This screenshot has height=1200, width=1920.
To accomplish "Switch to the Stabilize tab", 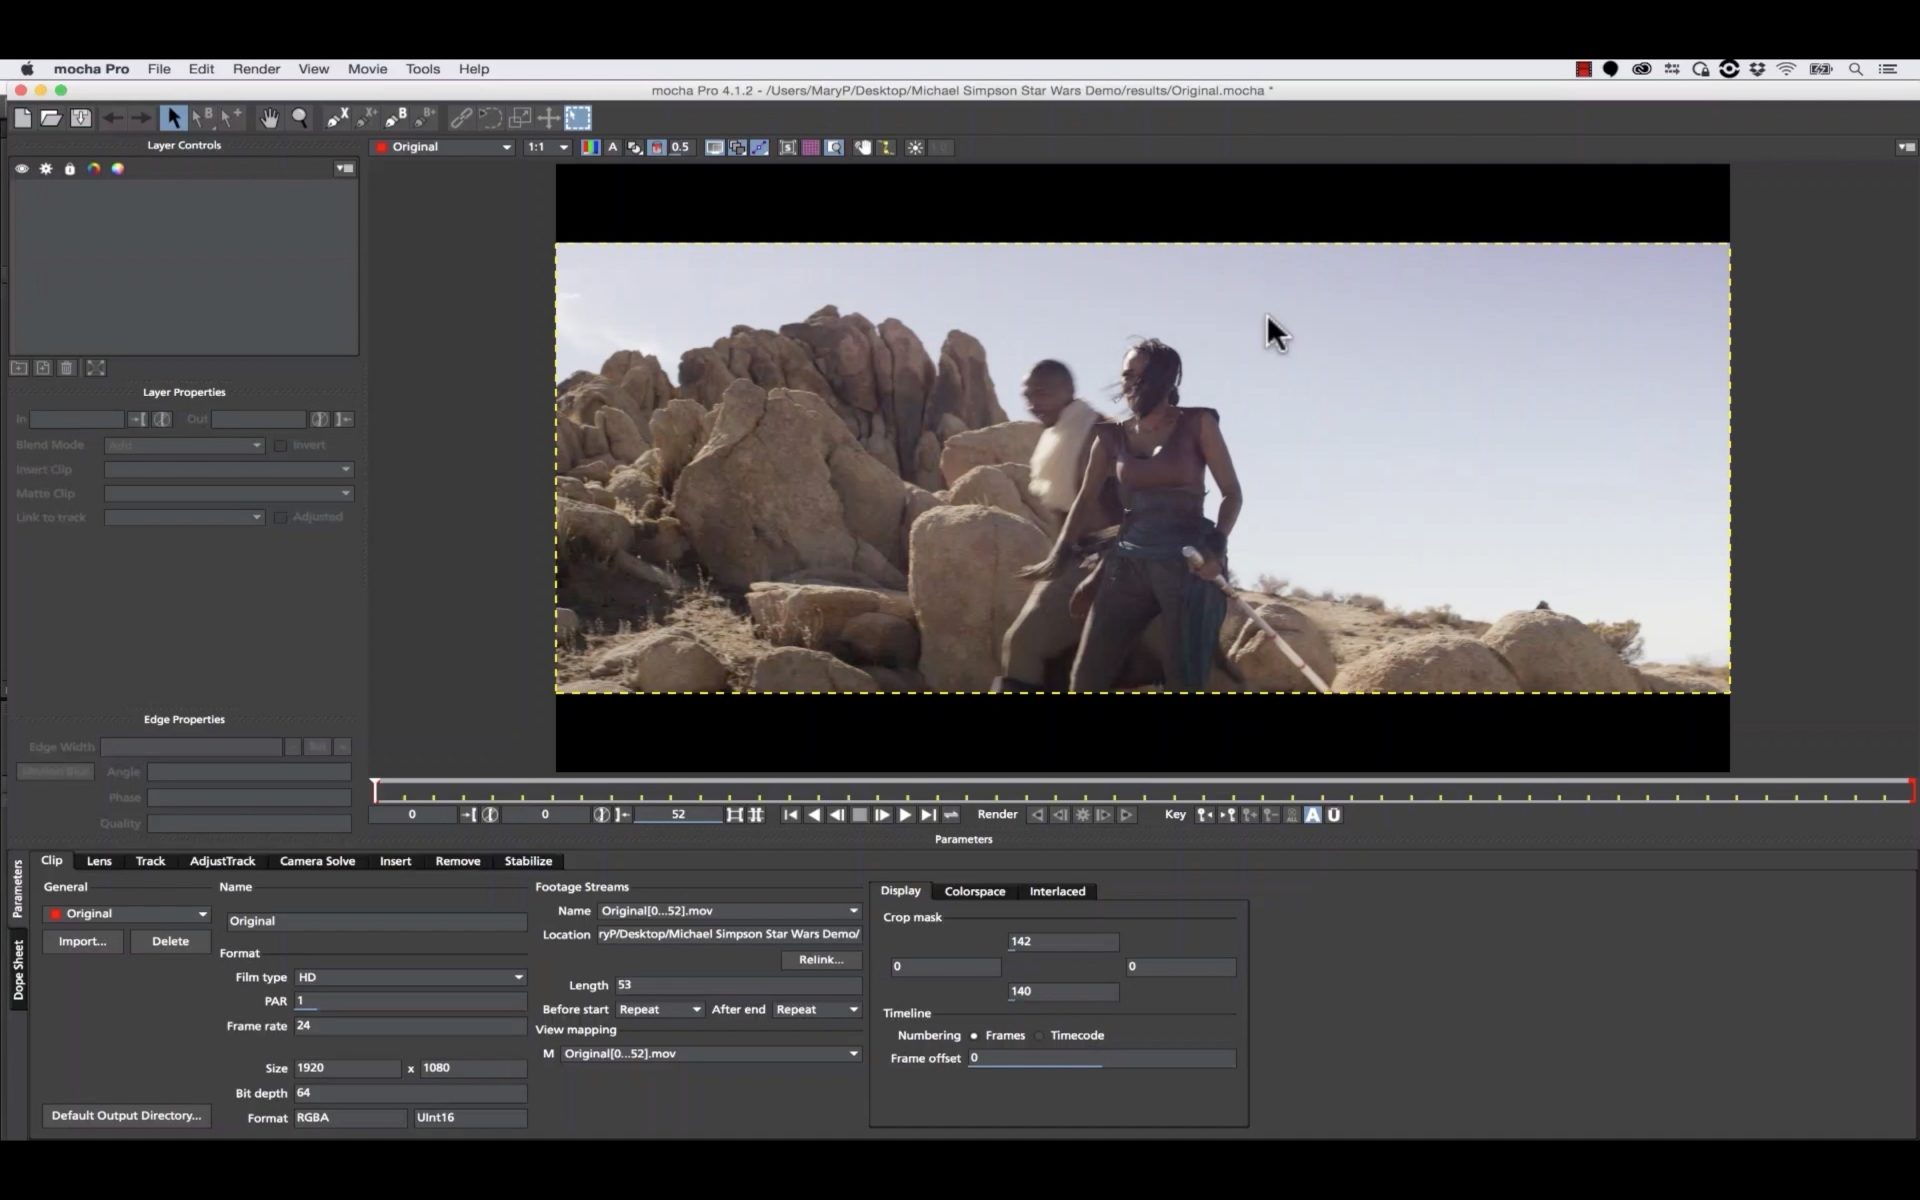I will [x=528, y=861].
